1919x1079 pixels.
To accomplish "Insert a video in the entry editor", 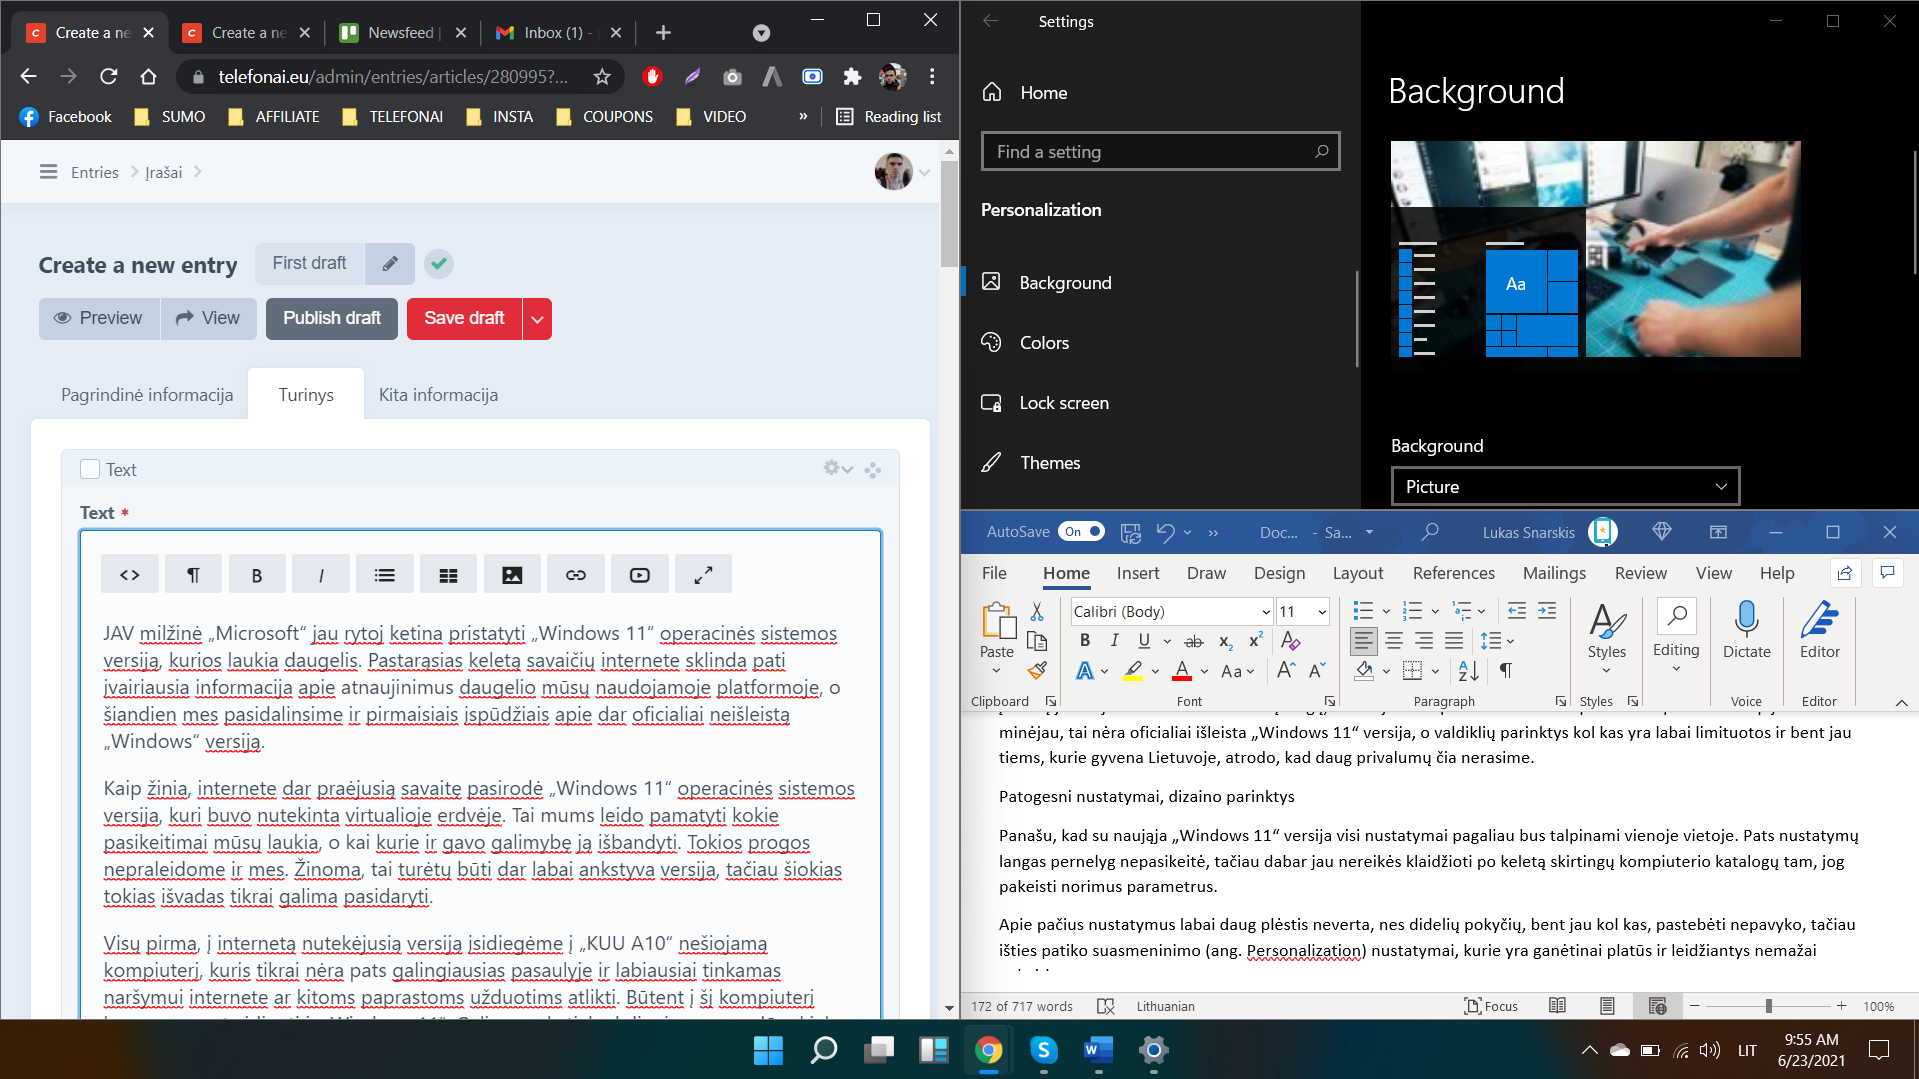I will pyautogui.click(x=640, y=575).
